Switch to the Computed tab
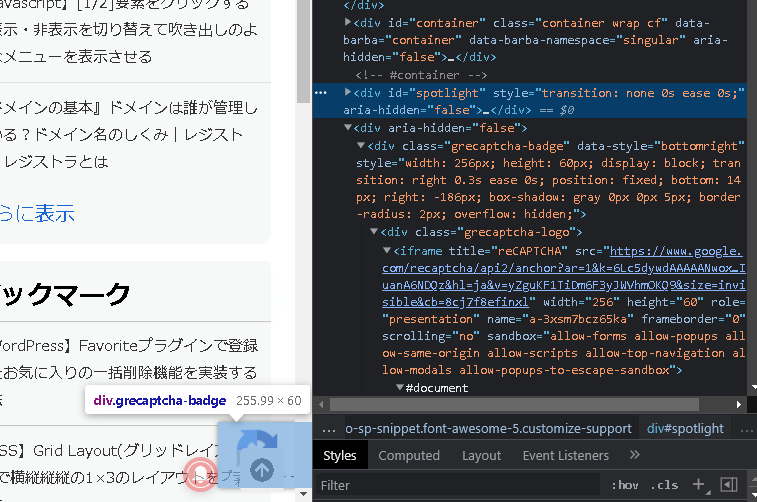The image size is (757, 502). [409, 456]
